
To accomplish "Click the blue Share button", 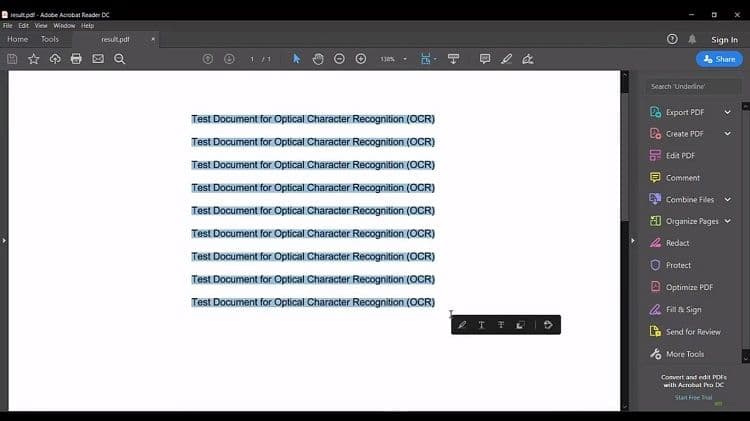I will [719, 59].
